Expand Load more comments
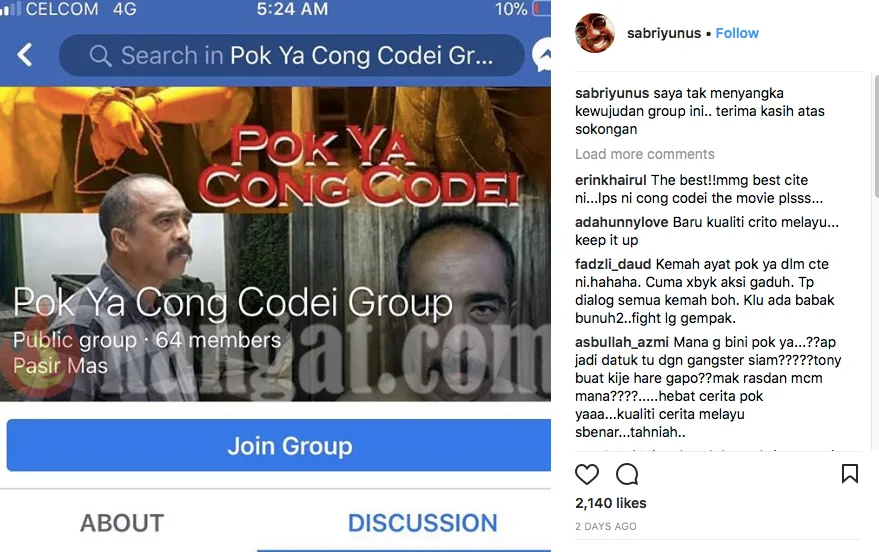 point(645,154)
